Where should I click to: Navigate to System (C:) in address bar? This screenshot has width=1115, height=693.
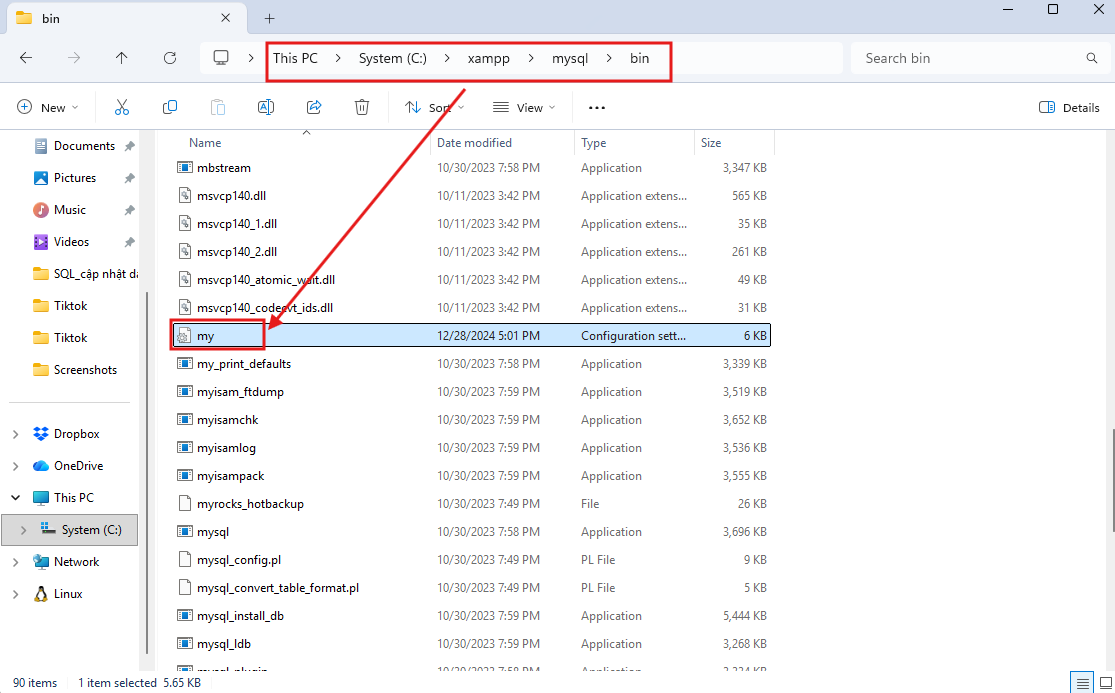point(393,58)
